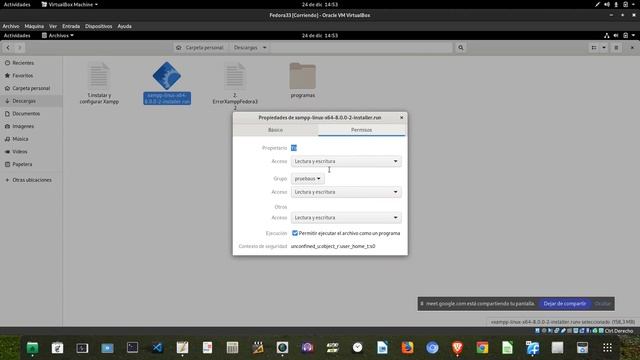Expand view options arrow in Archivos toolbar
Viewport: 640px width, 360px height.
(604, 48)
